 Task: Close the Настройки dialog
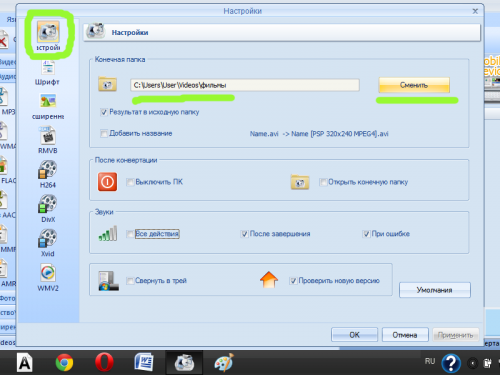[x=475, y=11]
